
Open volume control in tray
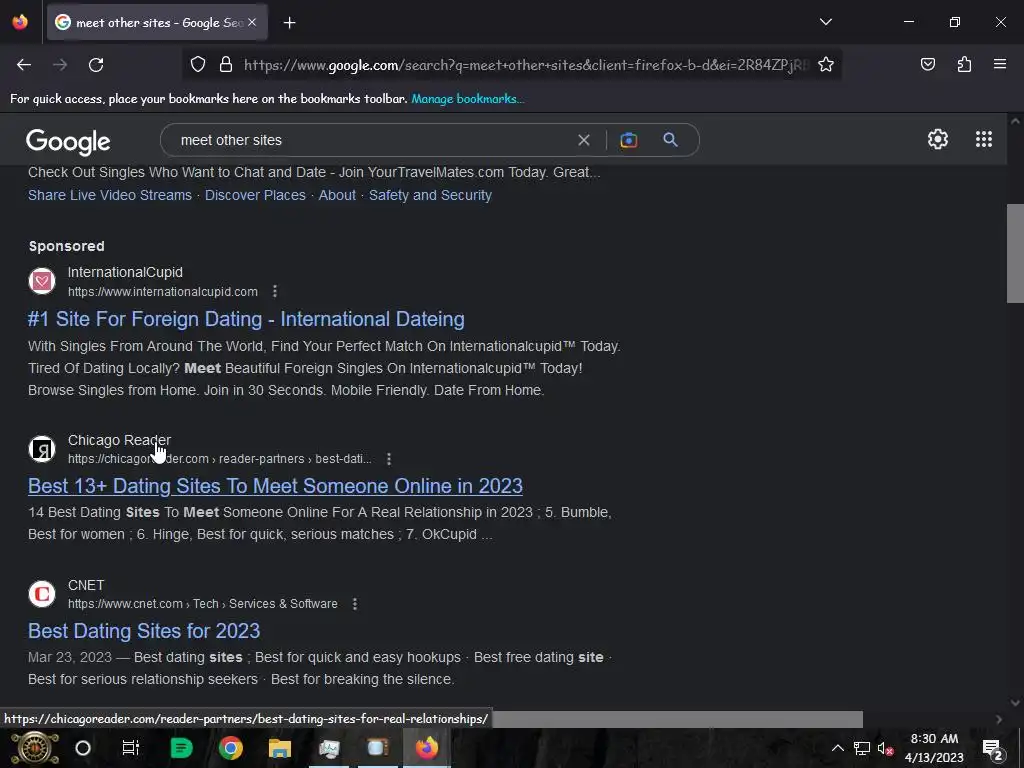pos(885,748)
